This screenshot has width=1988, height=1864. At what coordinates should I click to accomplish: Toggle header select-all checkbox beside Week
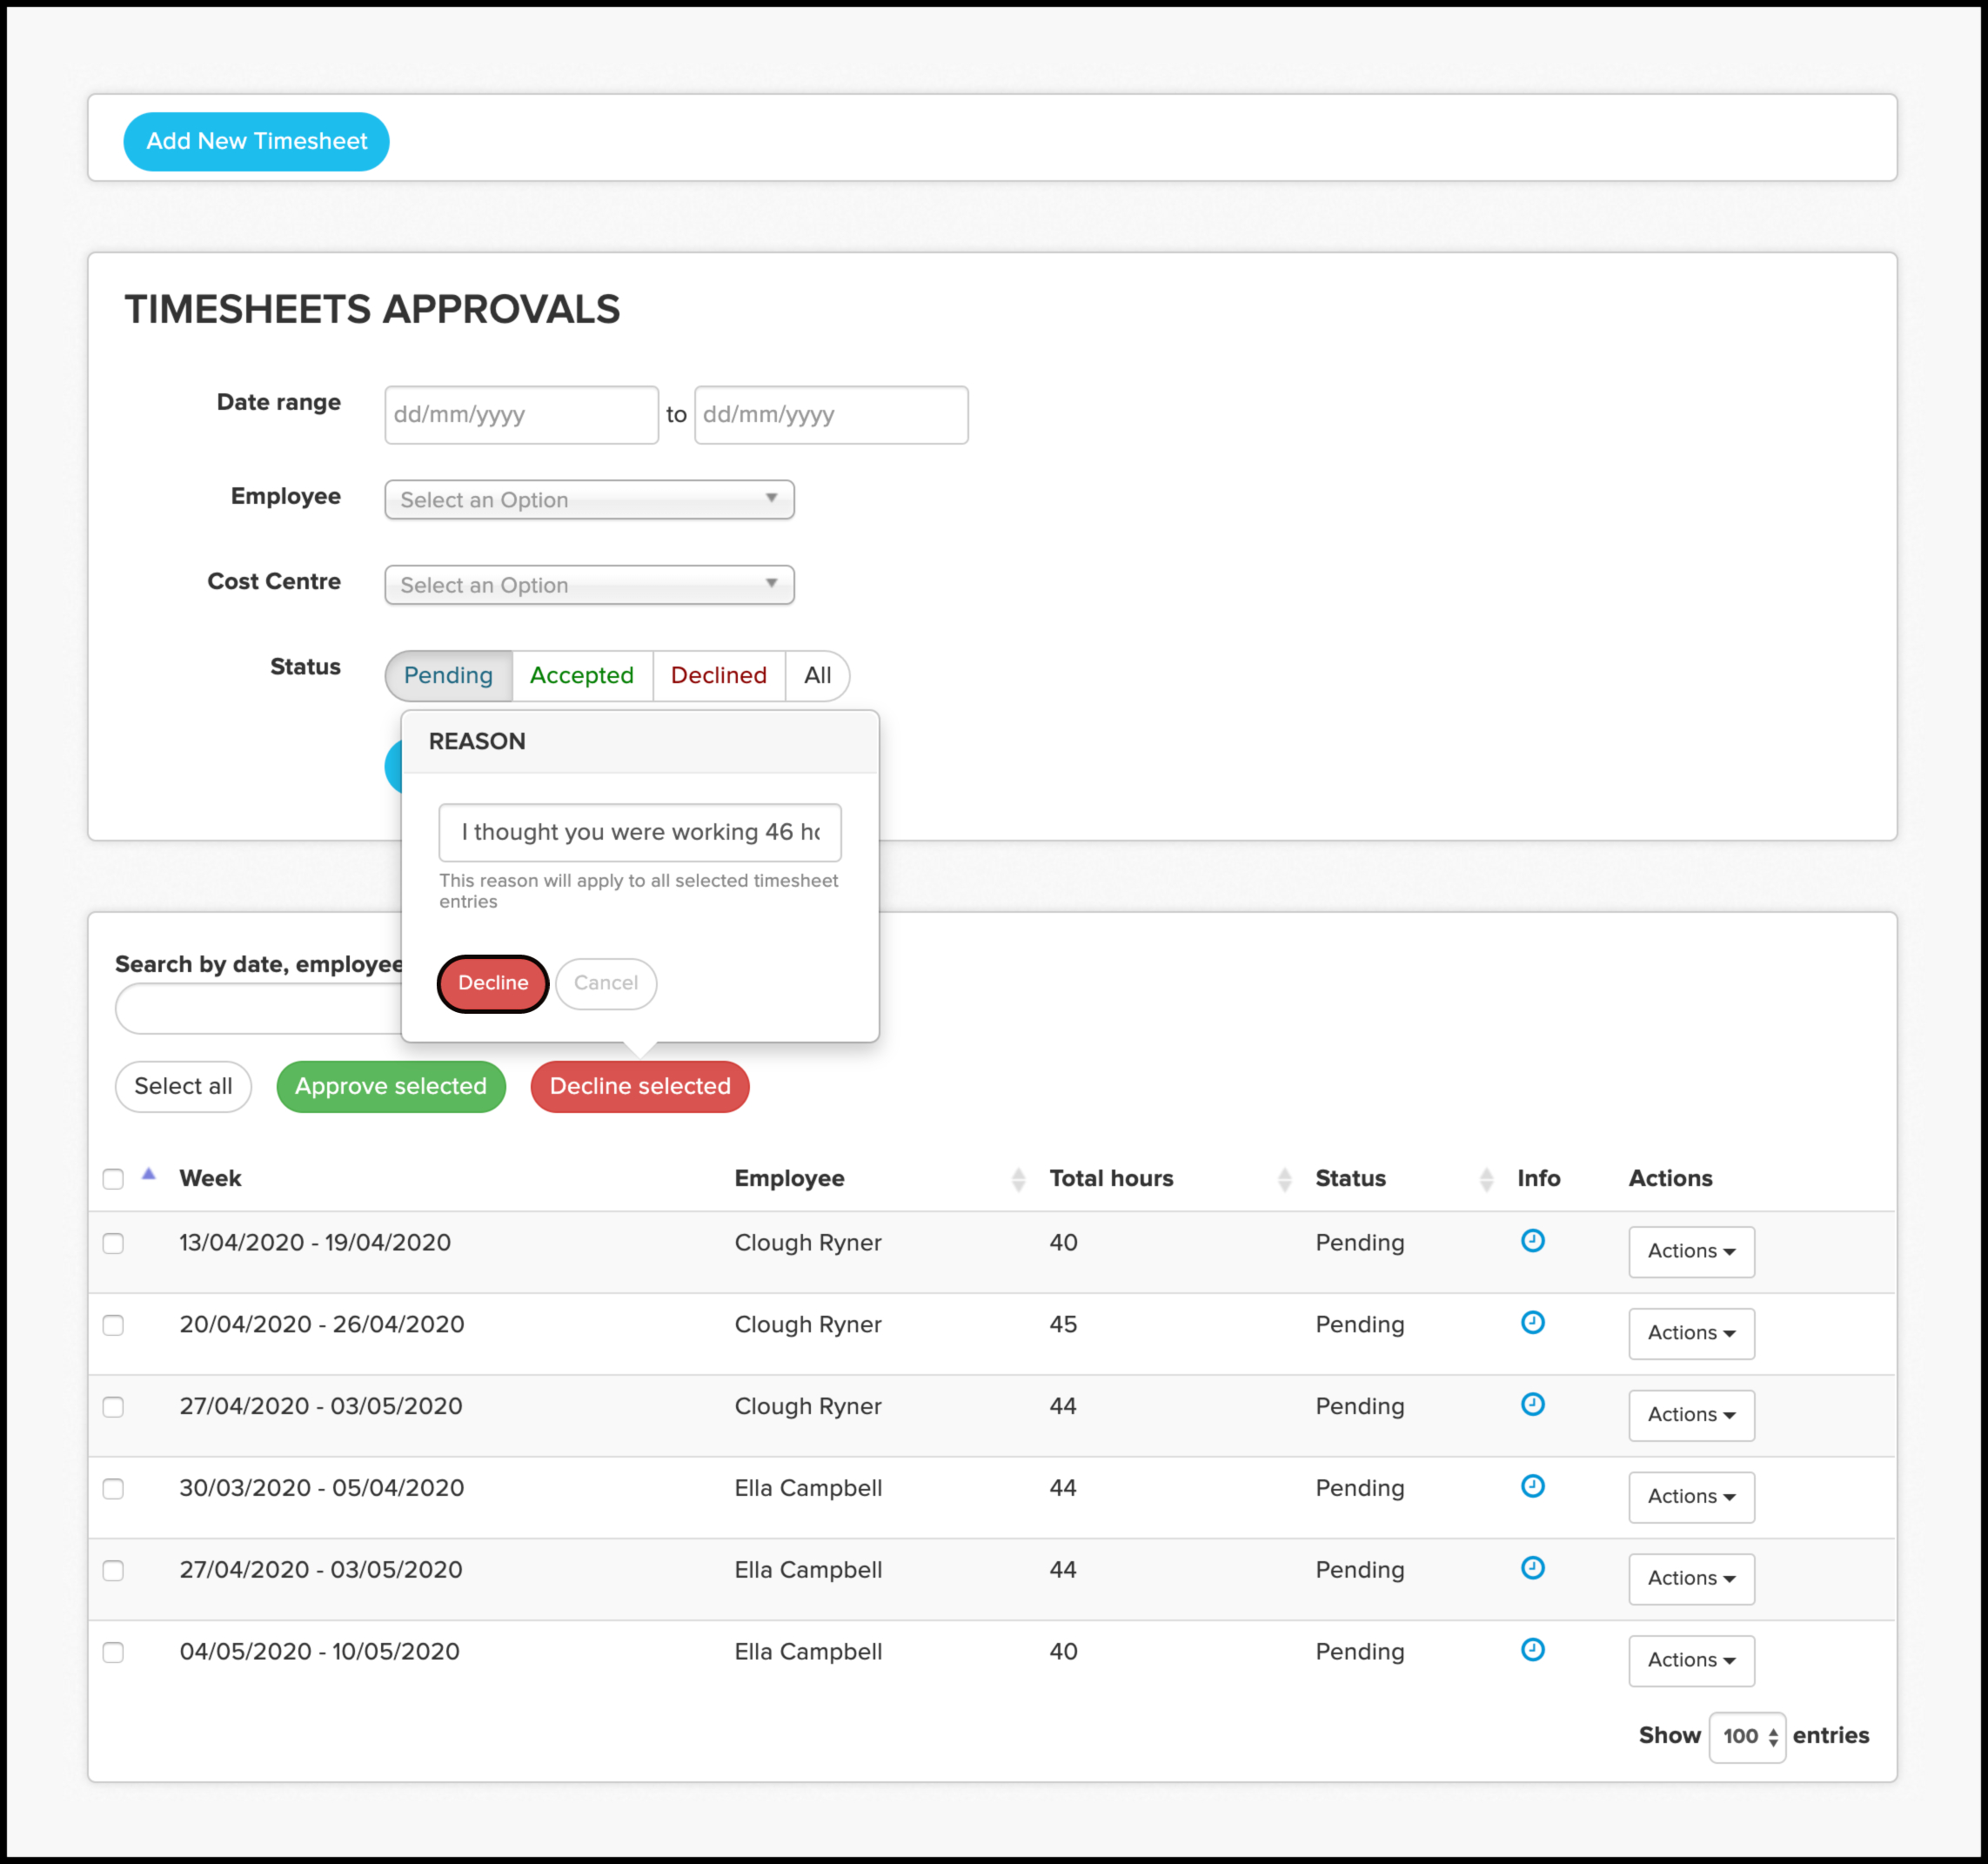point(114,1179)
